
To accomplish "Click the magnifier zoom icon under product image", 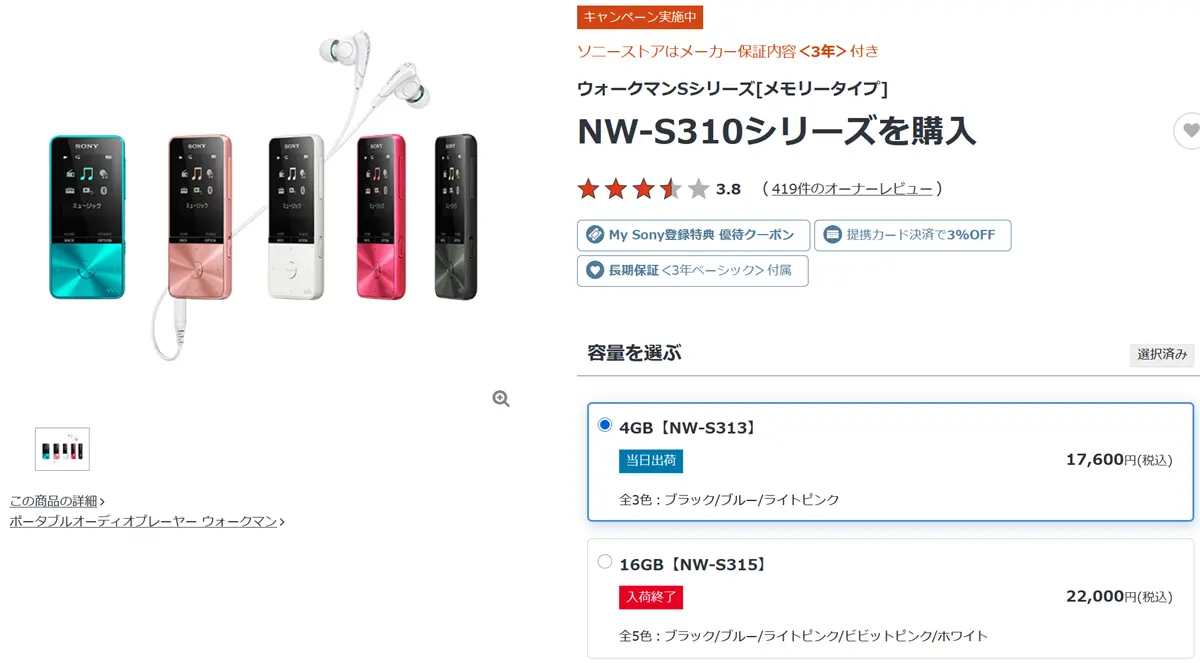I will click(501, 399).
